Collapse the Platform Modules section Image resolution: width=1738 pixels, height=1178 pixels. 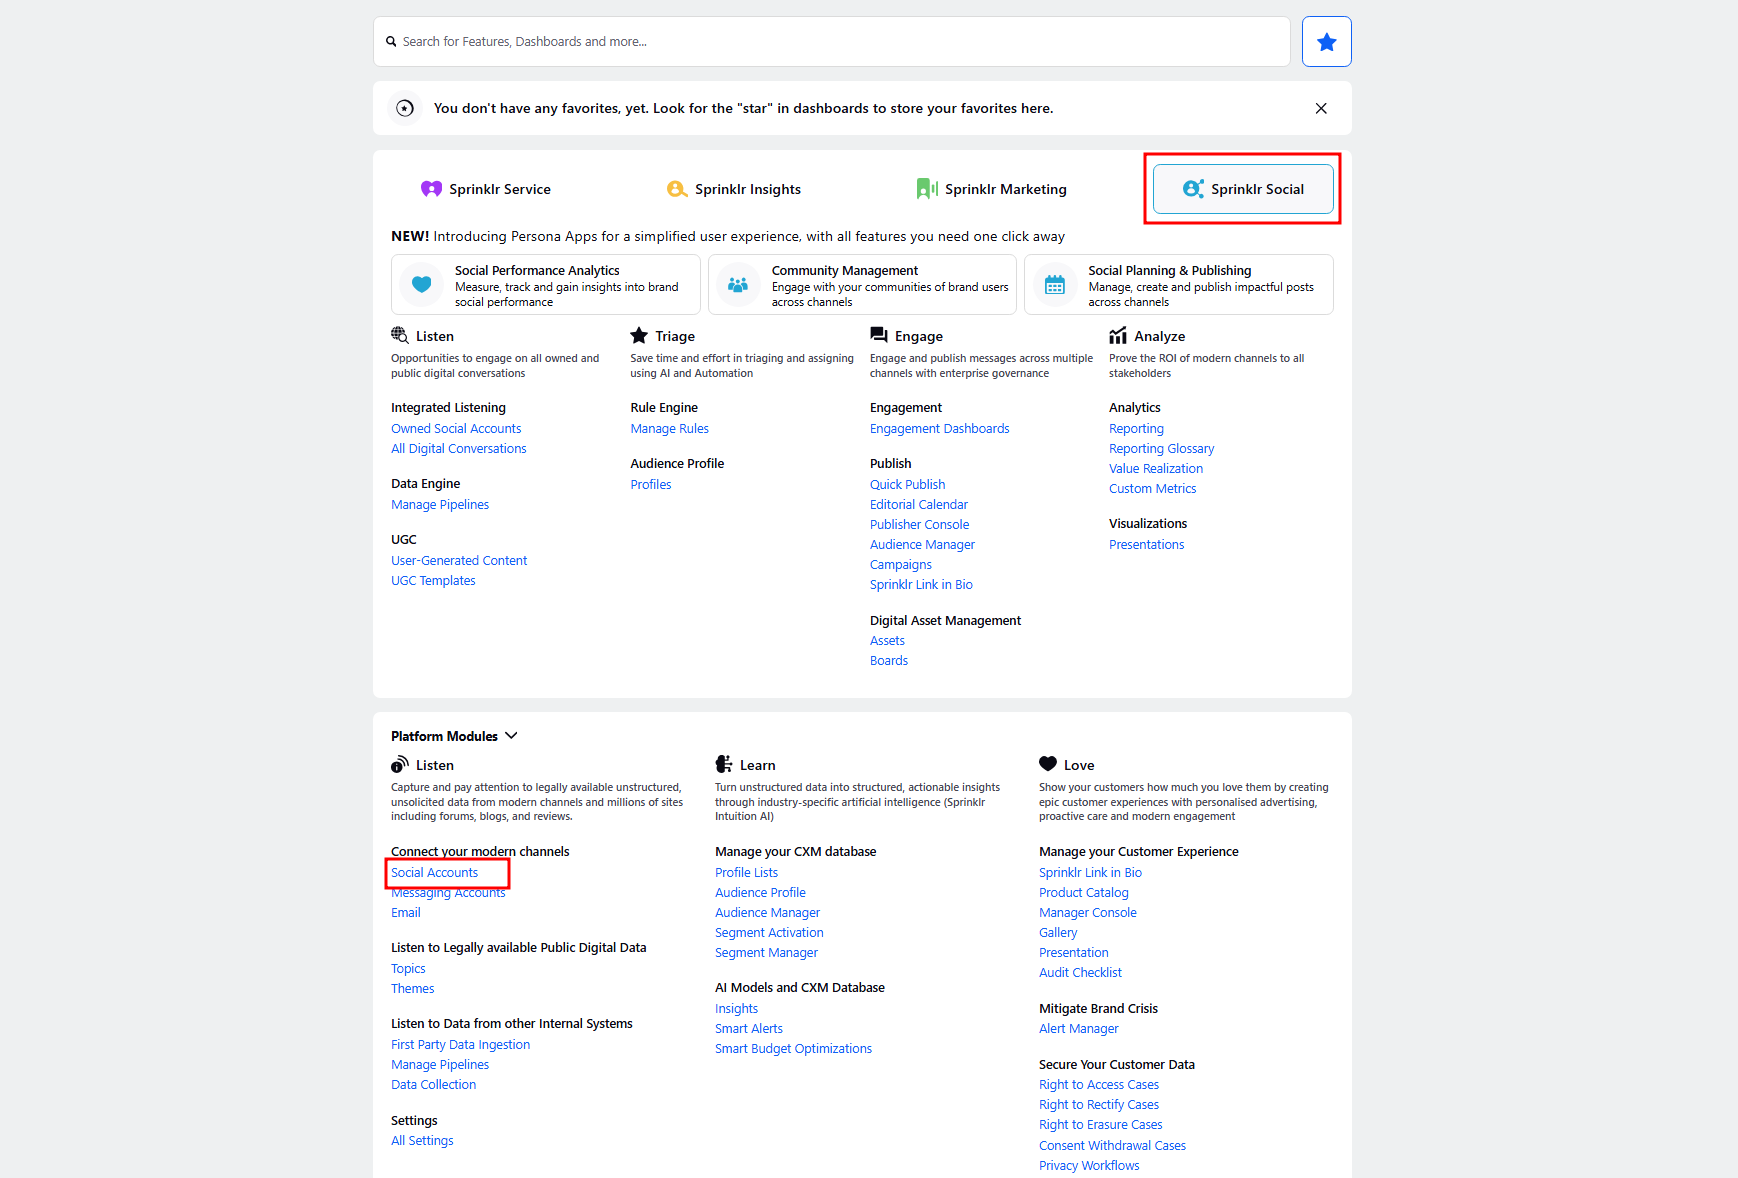click(x=511, y=736)
